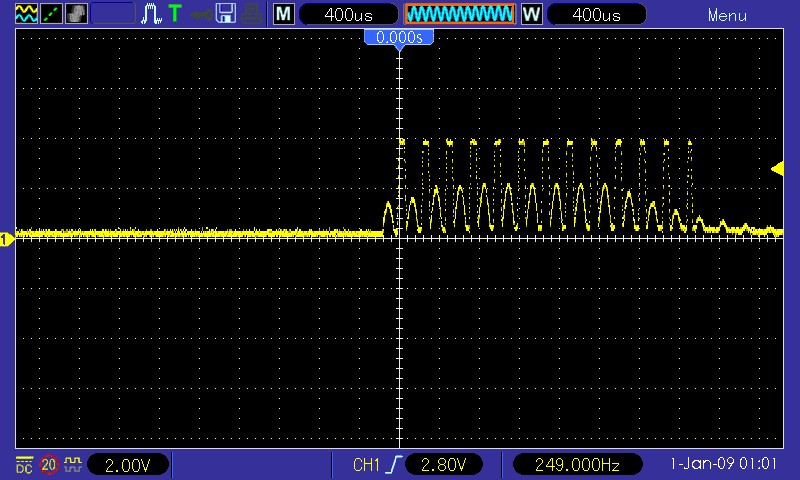Click the gray persistence display icon
800x480 pixels.
click(76, 14)
